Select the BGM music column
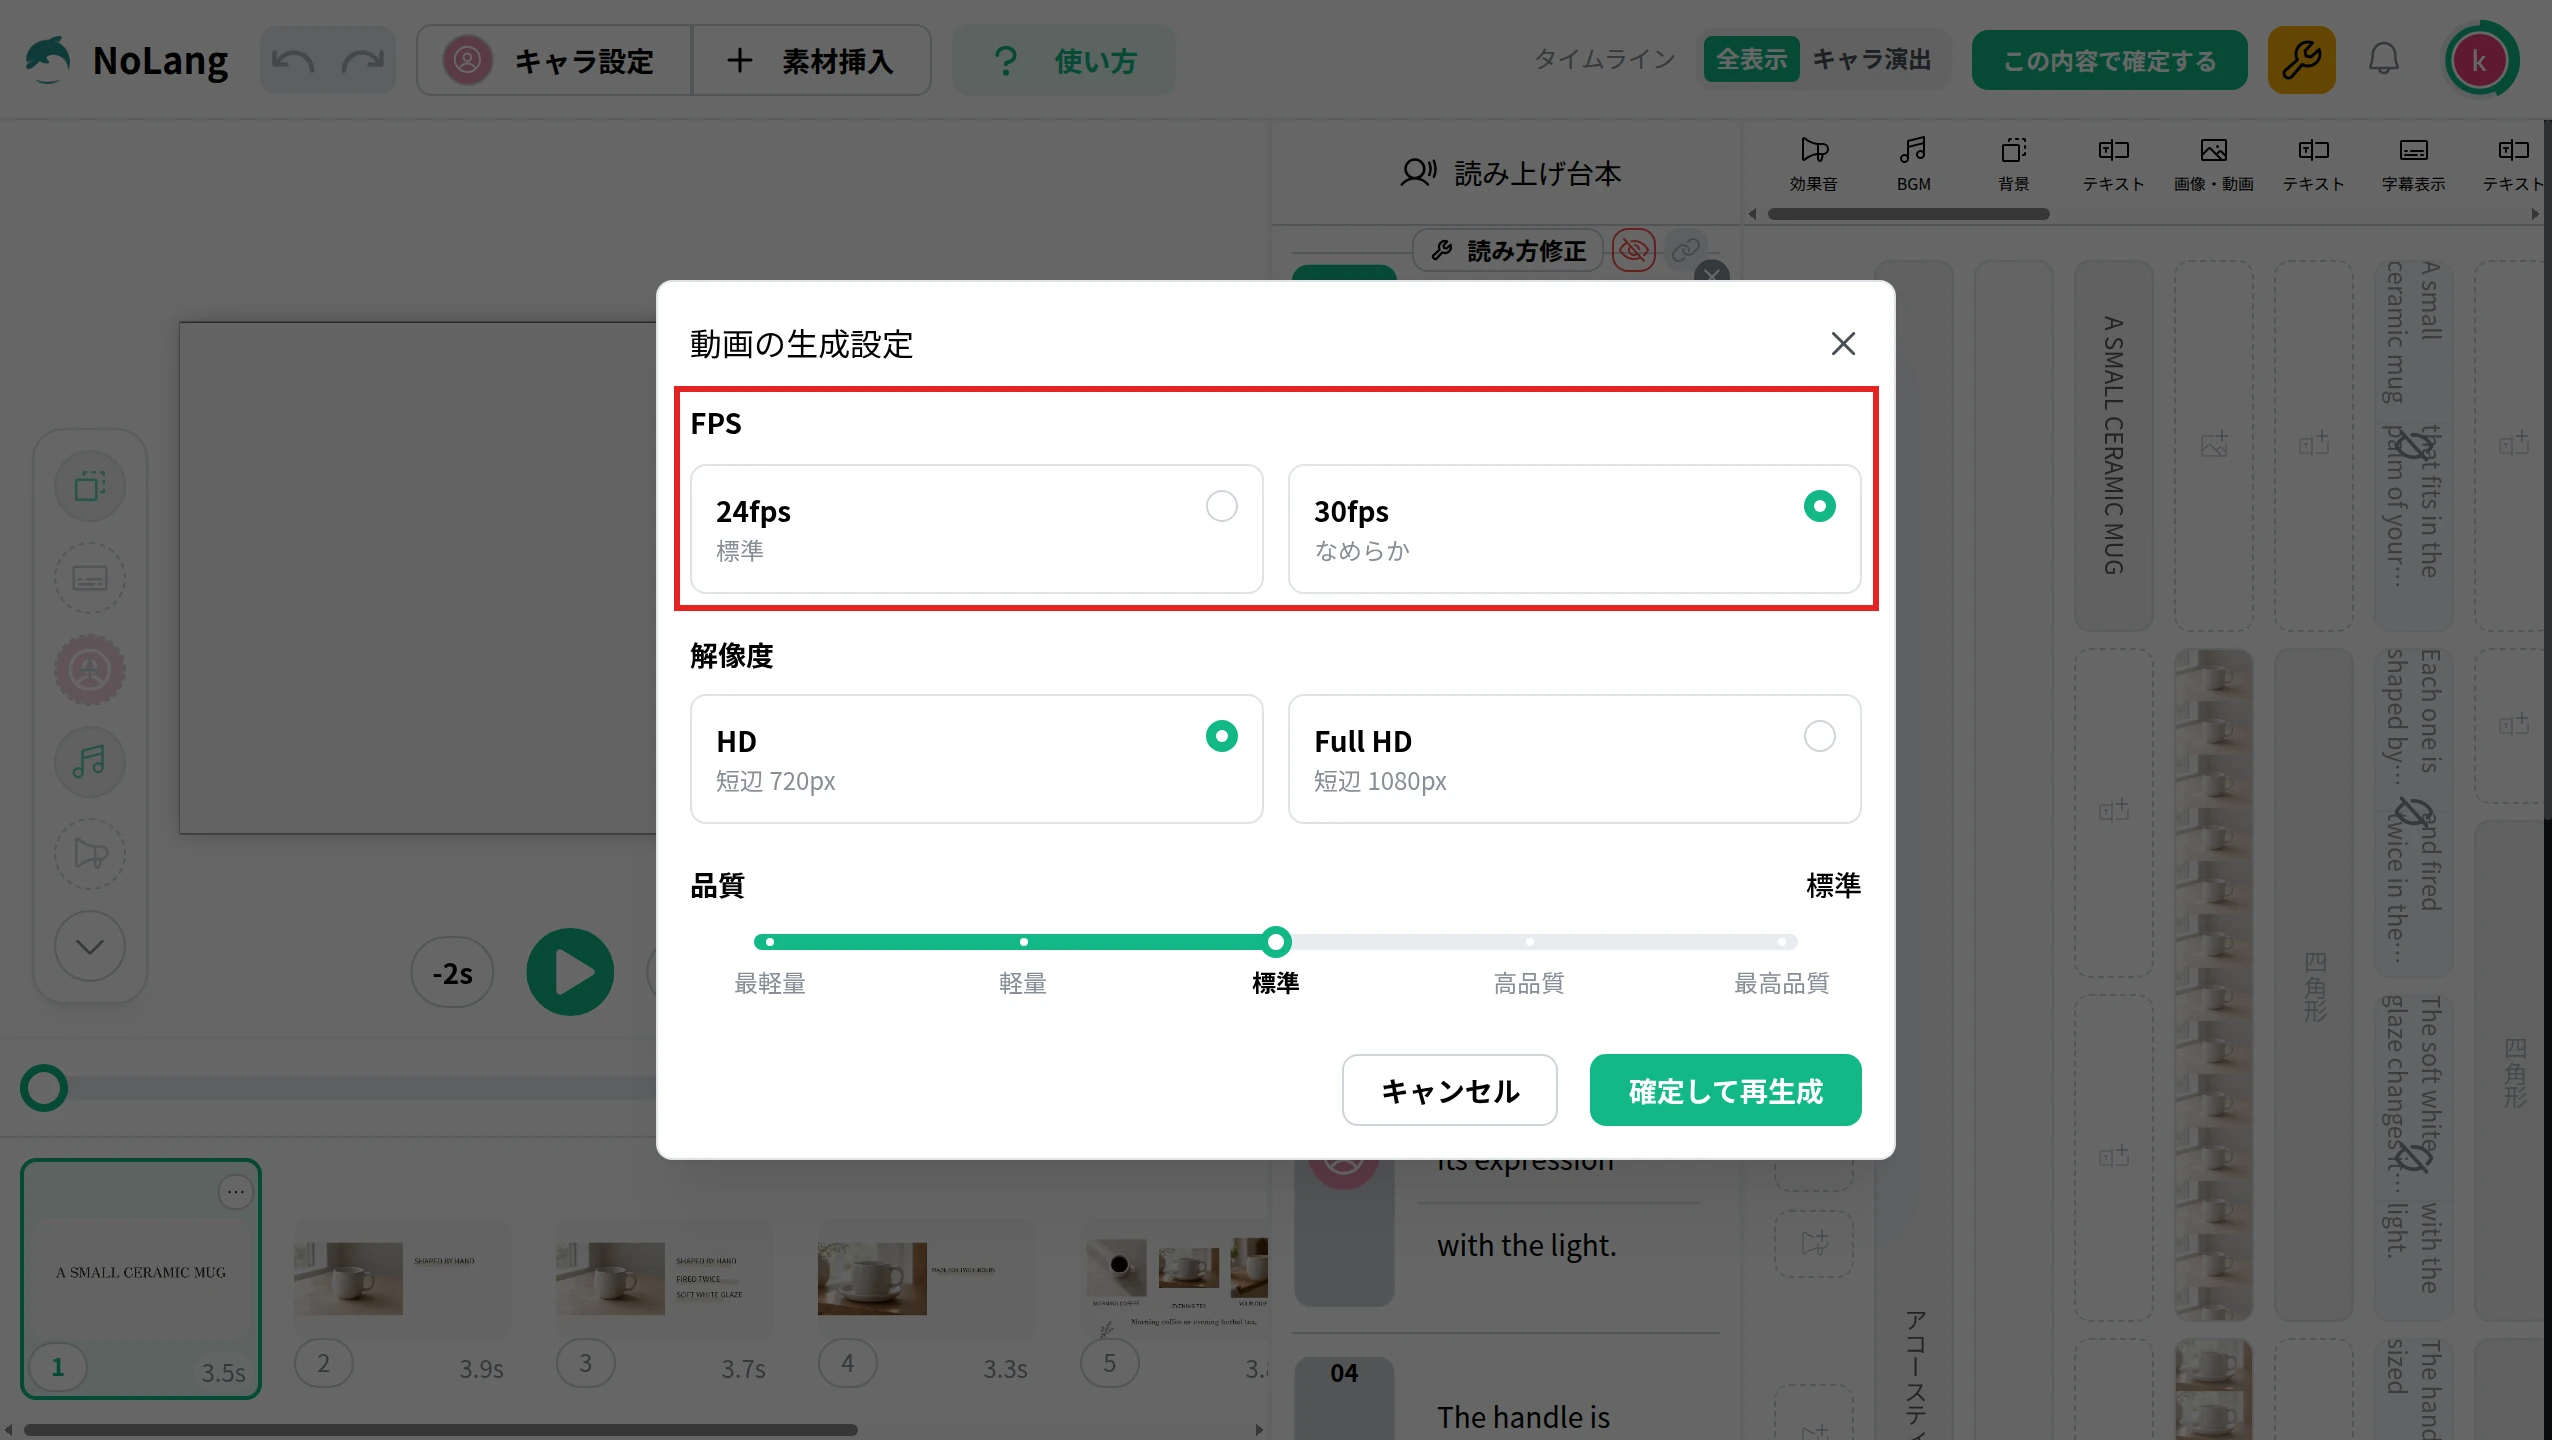Screen dimensions: 2560x1440 (1913, 164)
